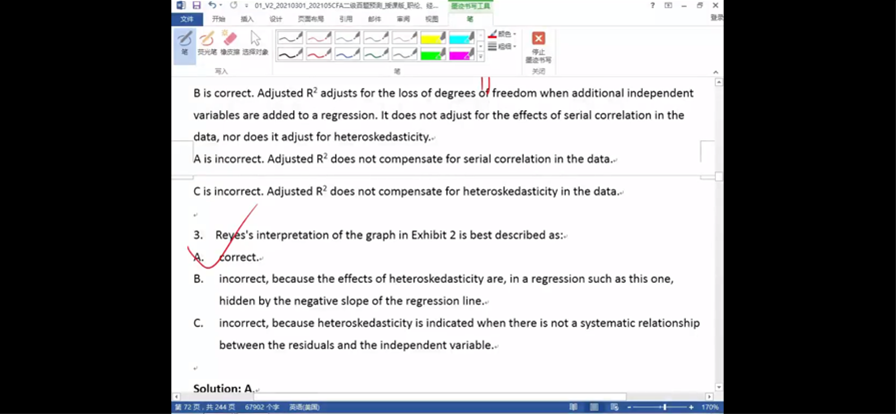Choose the magenta highlighter pen style
Image resolution: width=896 pixels, height=414 pixels.
click(x=461, y=55)
